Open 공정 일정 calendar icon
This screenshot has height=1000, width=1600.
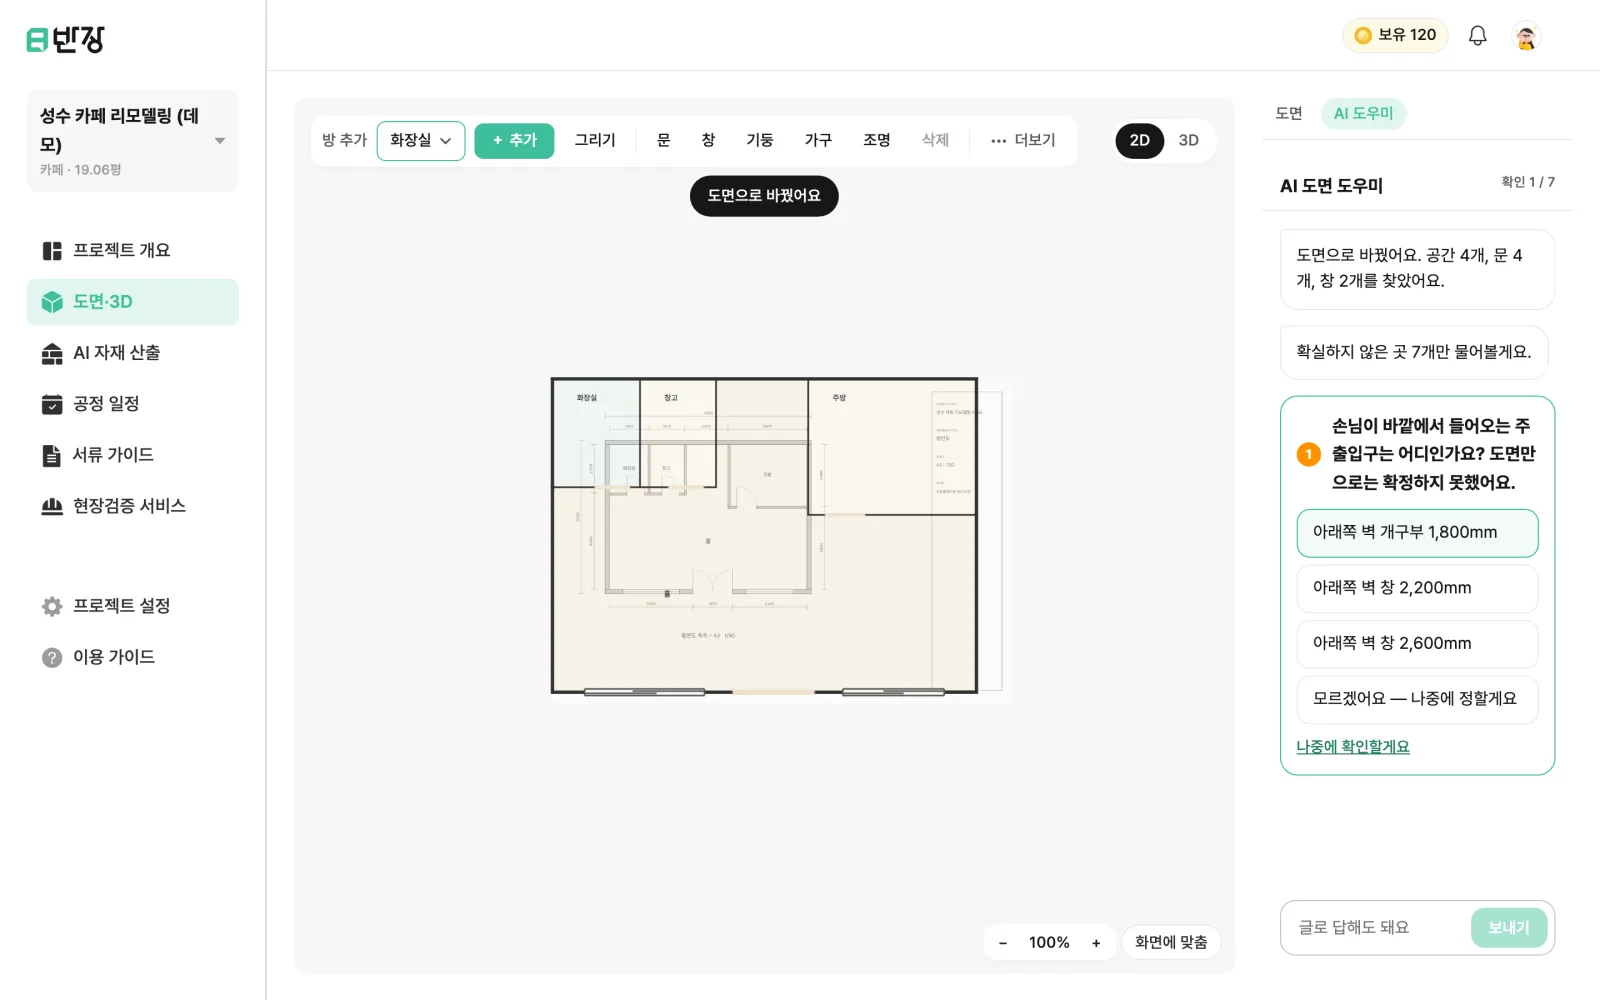click(x=52, y=404)
